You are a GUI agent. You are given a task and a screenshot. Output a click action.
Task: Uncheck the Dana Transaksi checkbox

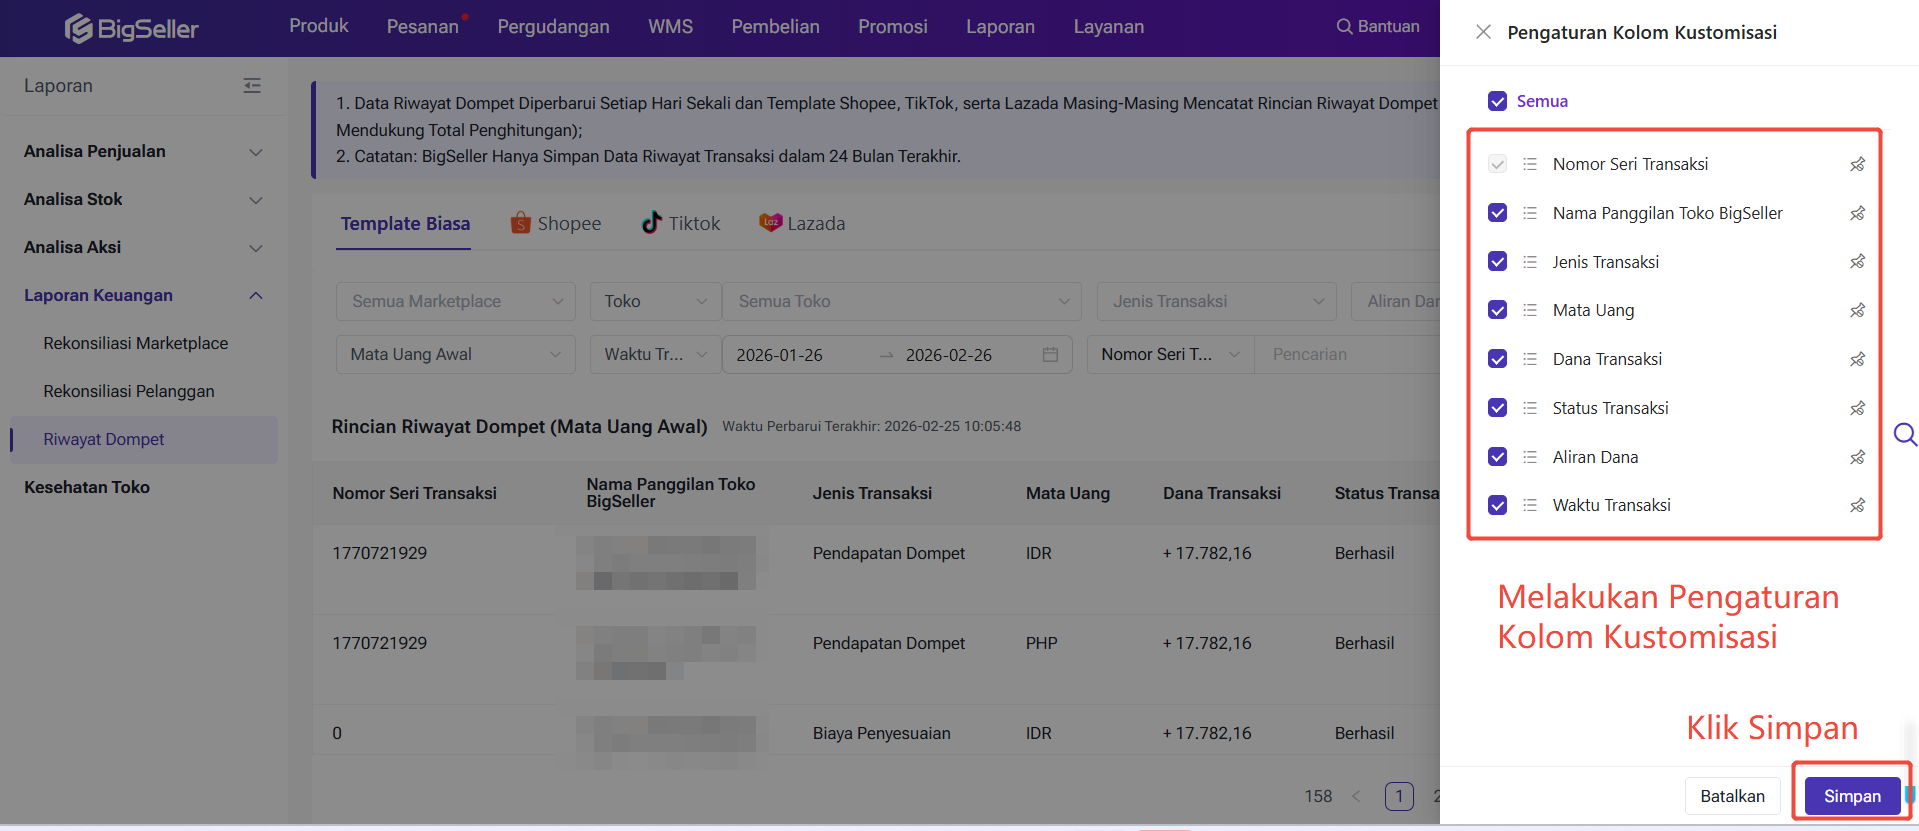point(1497,359)
